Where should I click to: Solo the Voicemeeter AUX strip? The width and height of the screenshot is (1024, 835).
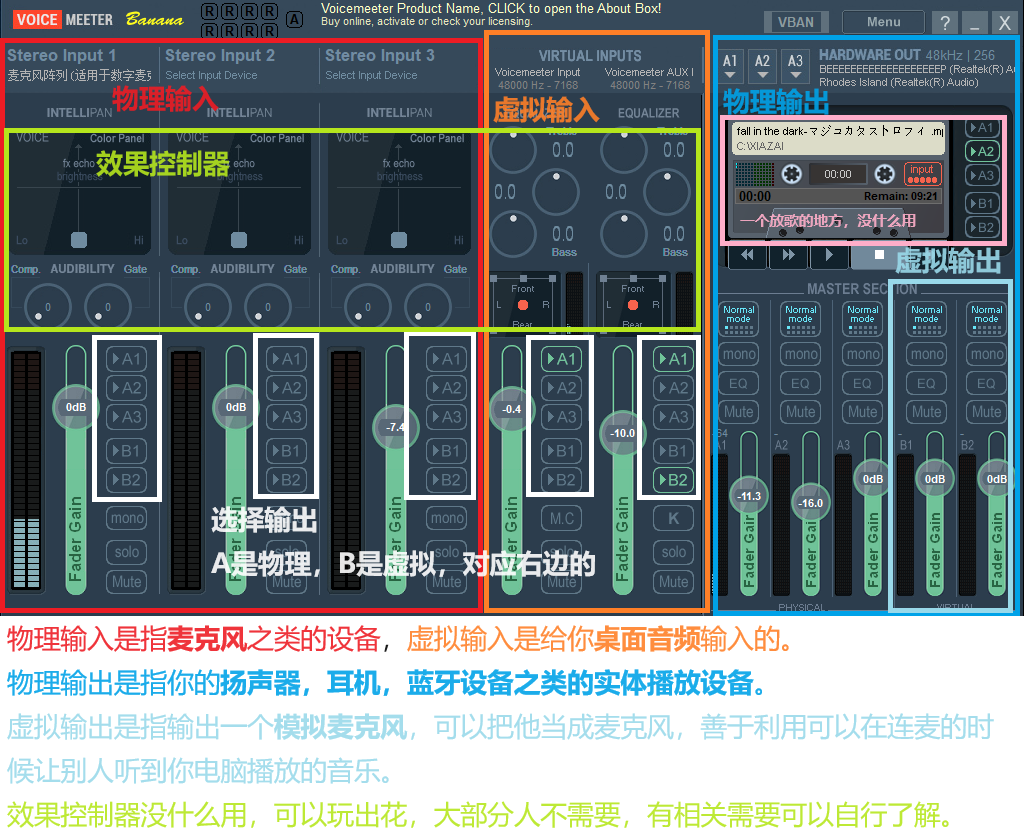673,552
